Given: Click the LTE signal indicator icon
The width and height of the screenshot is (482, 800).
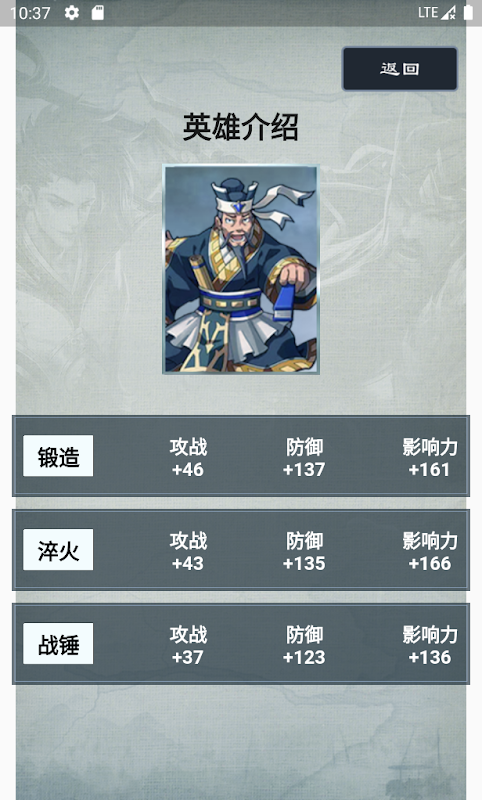Looking at the screenshot, I should 437,13.
